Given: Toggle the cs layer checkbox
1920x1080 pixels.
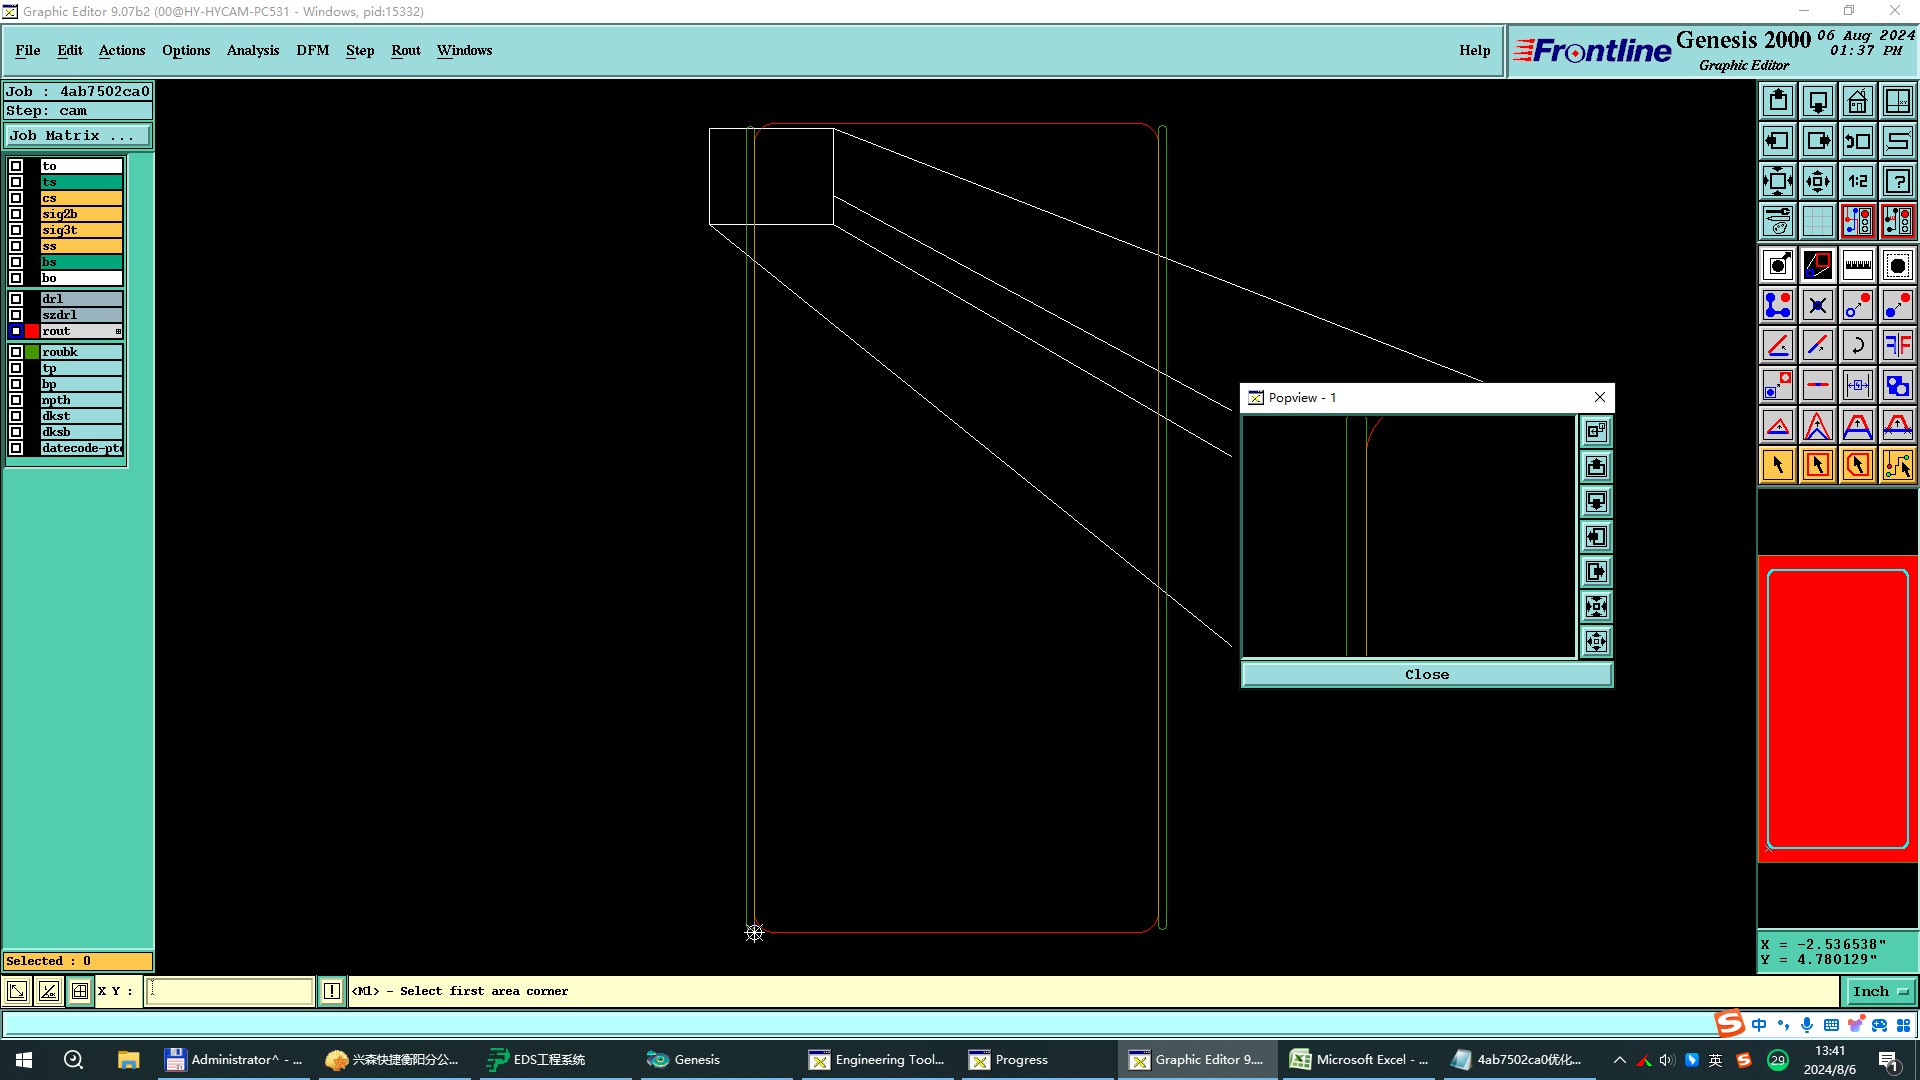Looking at the screenshot, I should (16, 198).
